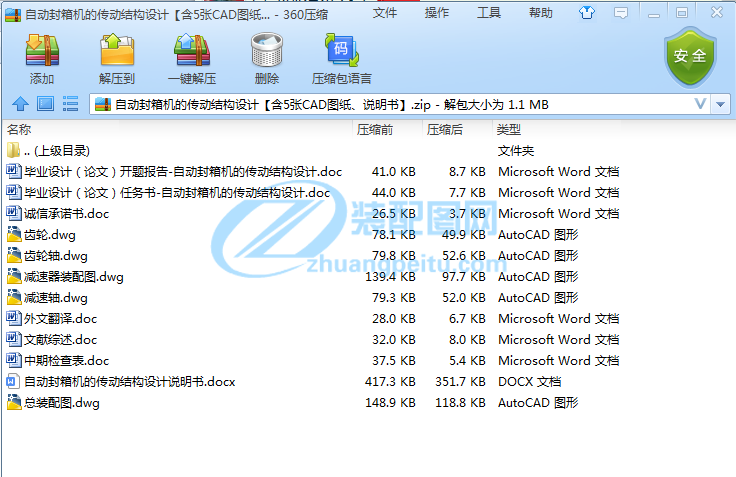Click Word icon of 开题报告 document
736x477 pixels.
14,171
